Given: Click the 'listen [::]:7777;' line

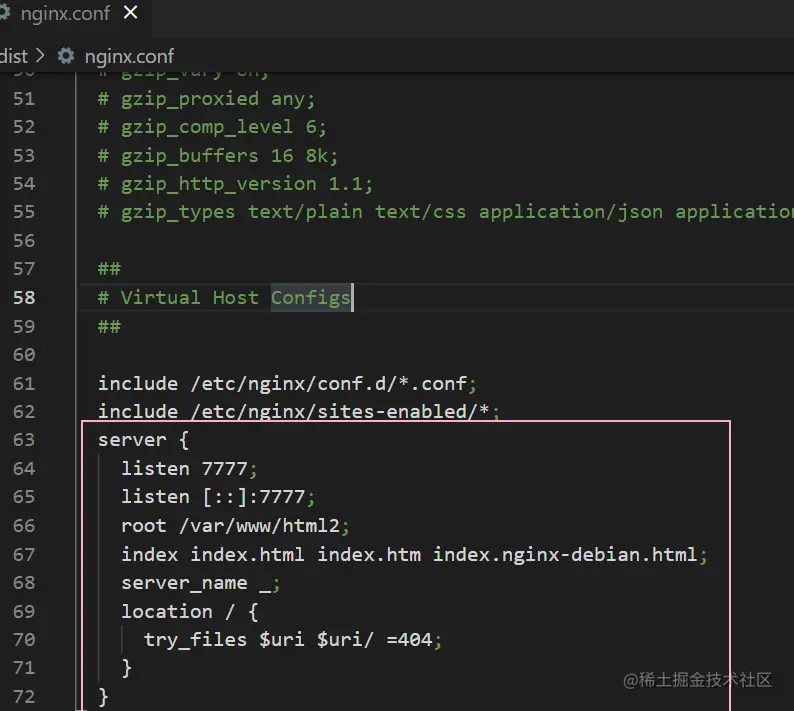Looking at the screenshot, I should 218,497.
